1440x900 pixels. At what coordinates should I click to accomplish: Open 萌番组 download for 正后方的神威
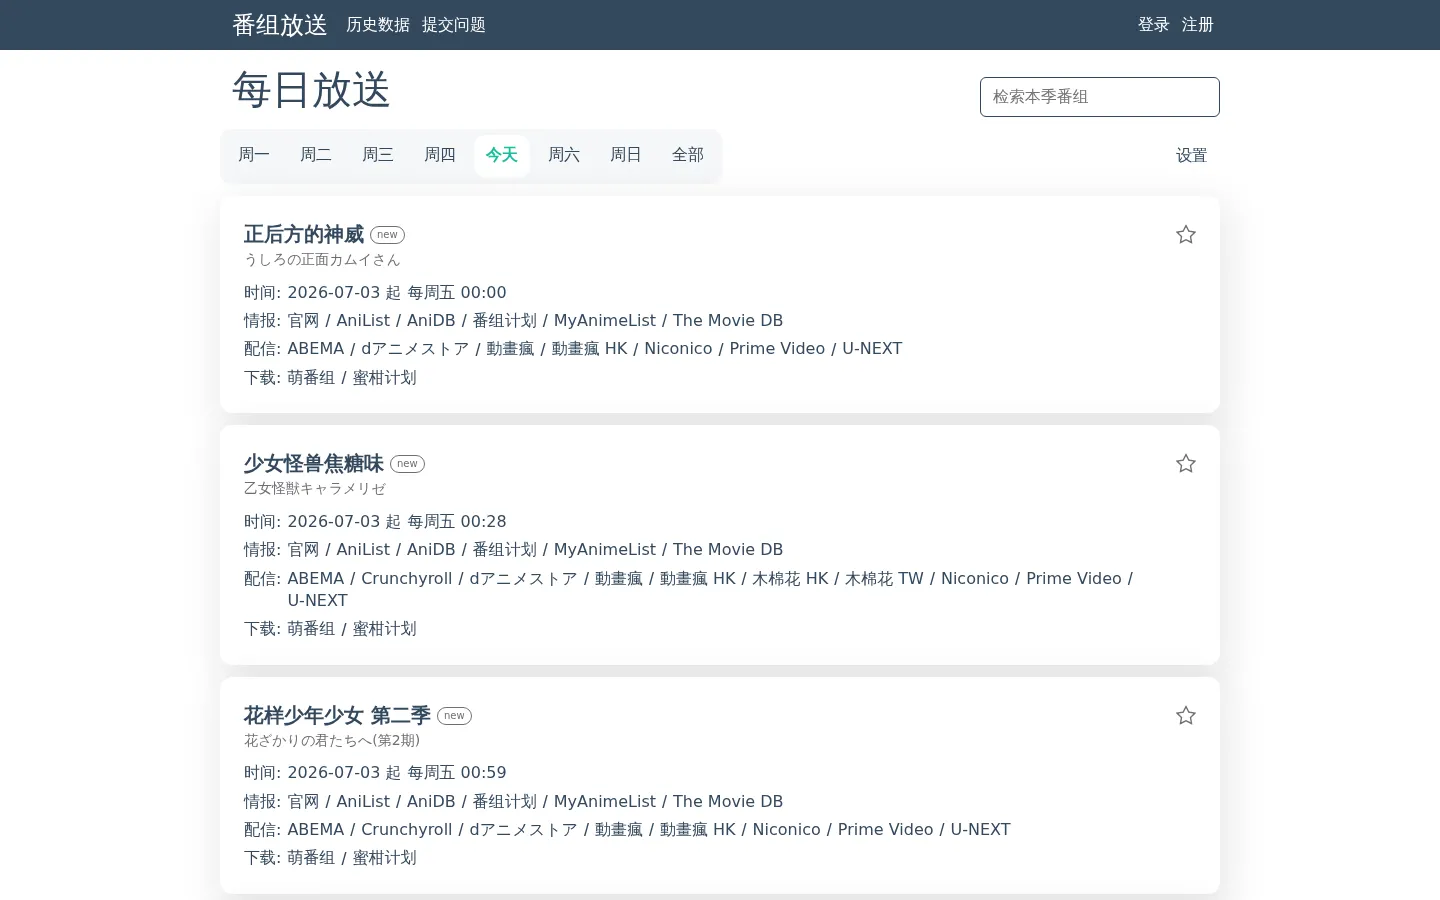[x=312, y=378]
